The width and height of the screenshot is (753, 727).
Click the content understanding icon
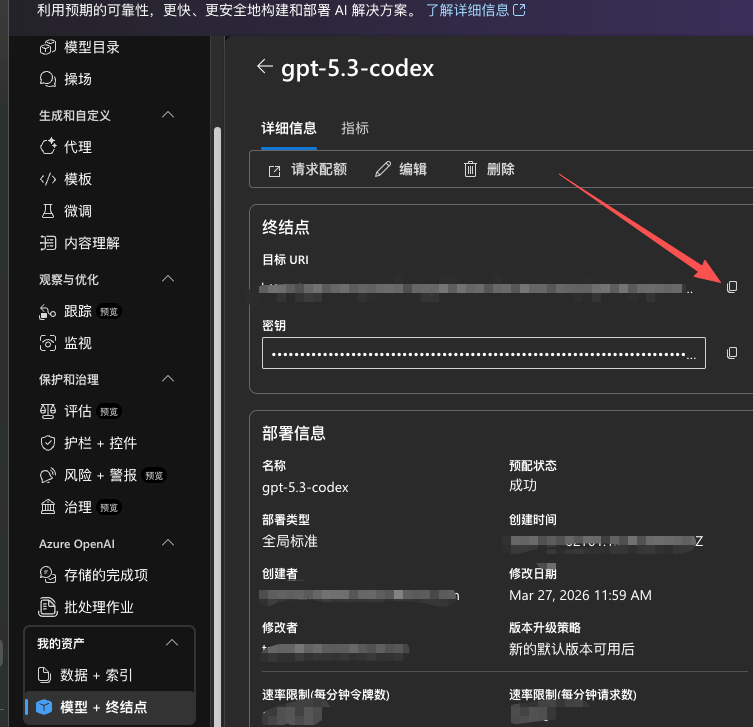[x=48, y=243]
